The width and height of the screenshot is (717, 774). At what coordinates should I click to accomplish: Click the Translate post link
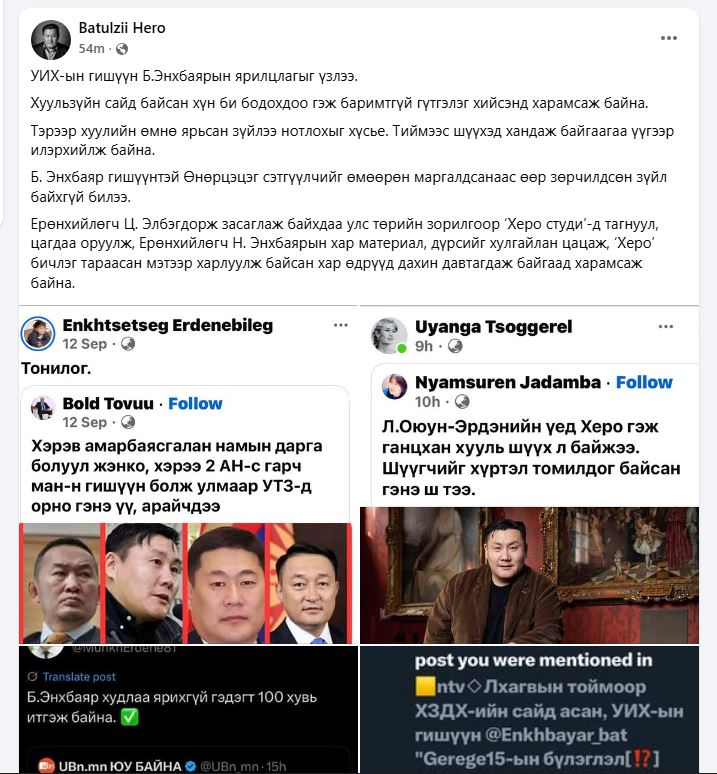click(x=78, y=677)
